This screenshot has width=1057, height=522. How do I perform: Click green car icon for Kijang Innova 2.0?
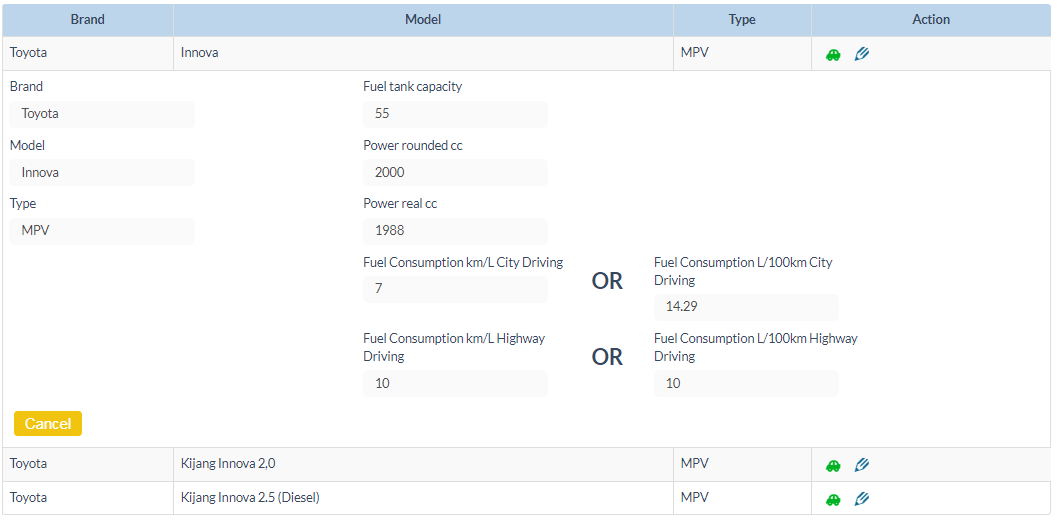tap(833, 465)
